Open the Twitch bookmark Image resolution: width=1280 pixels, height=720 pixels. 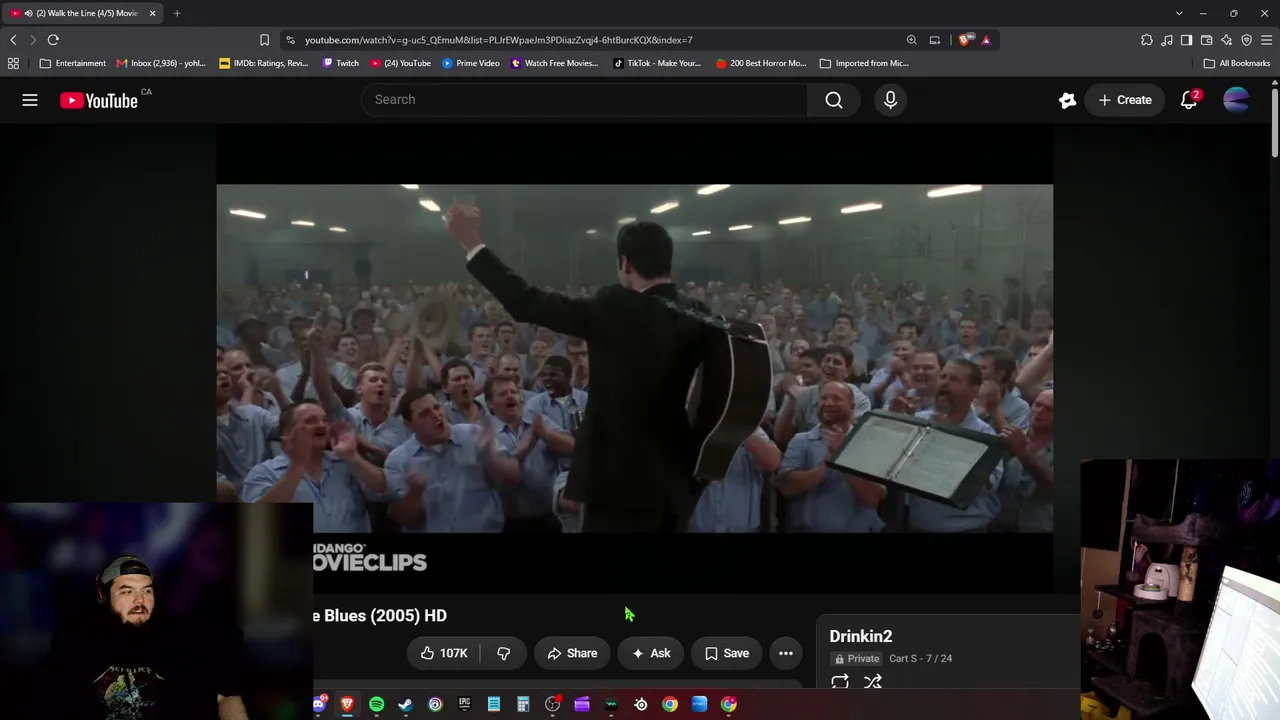(x=341, y=63)
